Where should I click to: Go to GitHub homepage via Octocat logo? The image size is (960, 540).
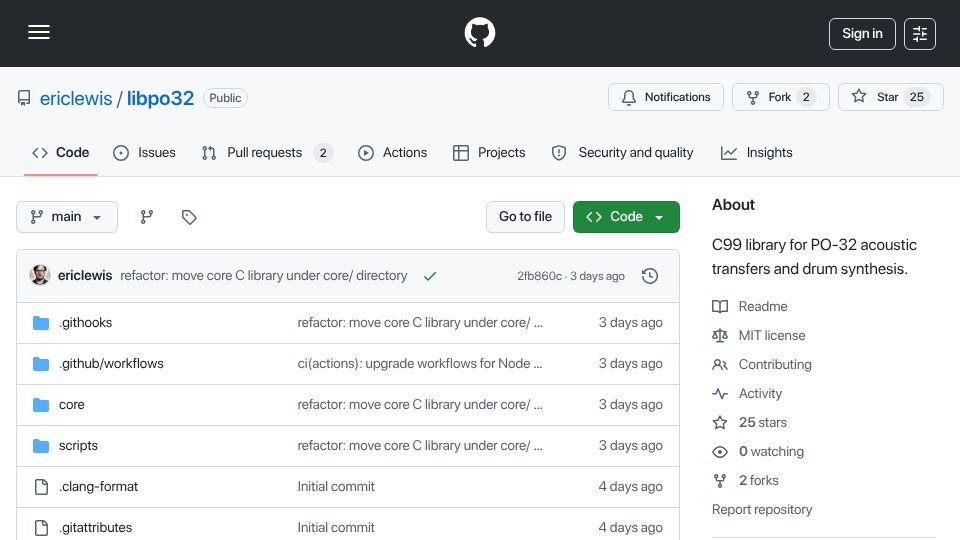pyautogui.click(x=479, y=32)
